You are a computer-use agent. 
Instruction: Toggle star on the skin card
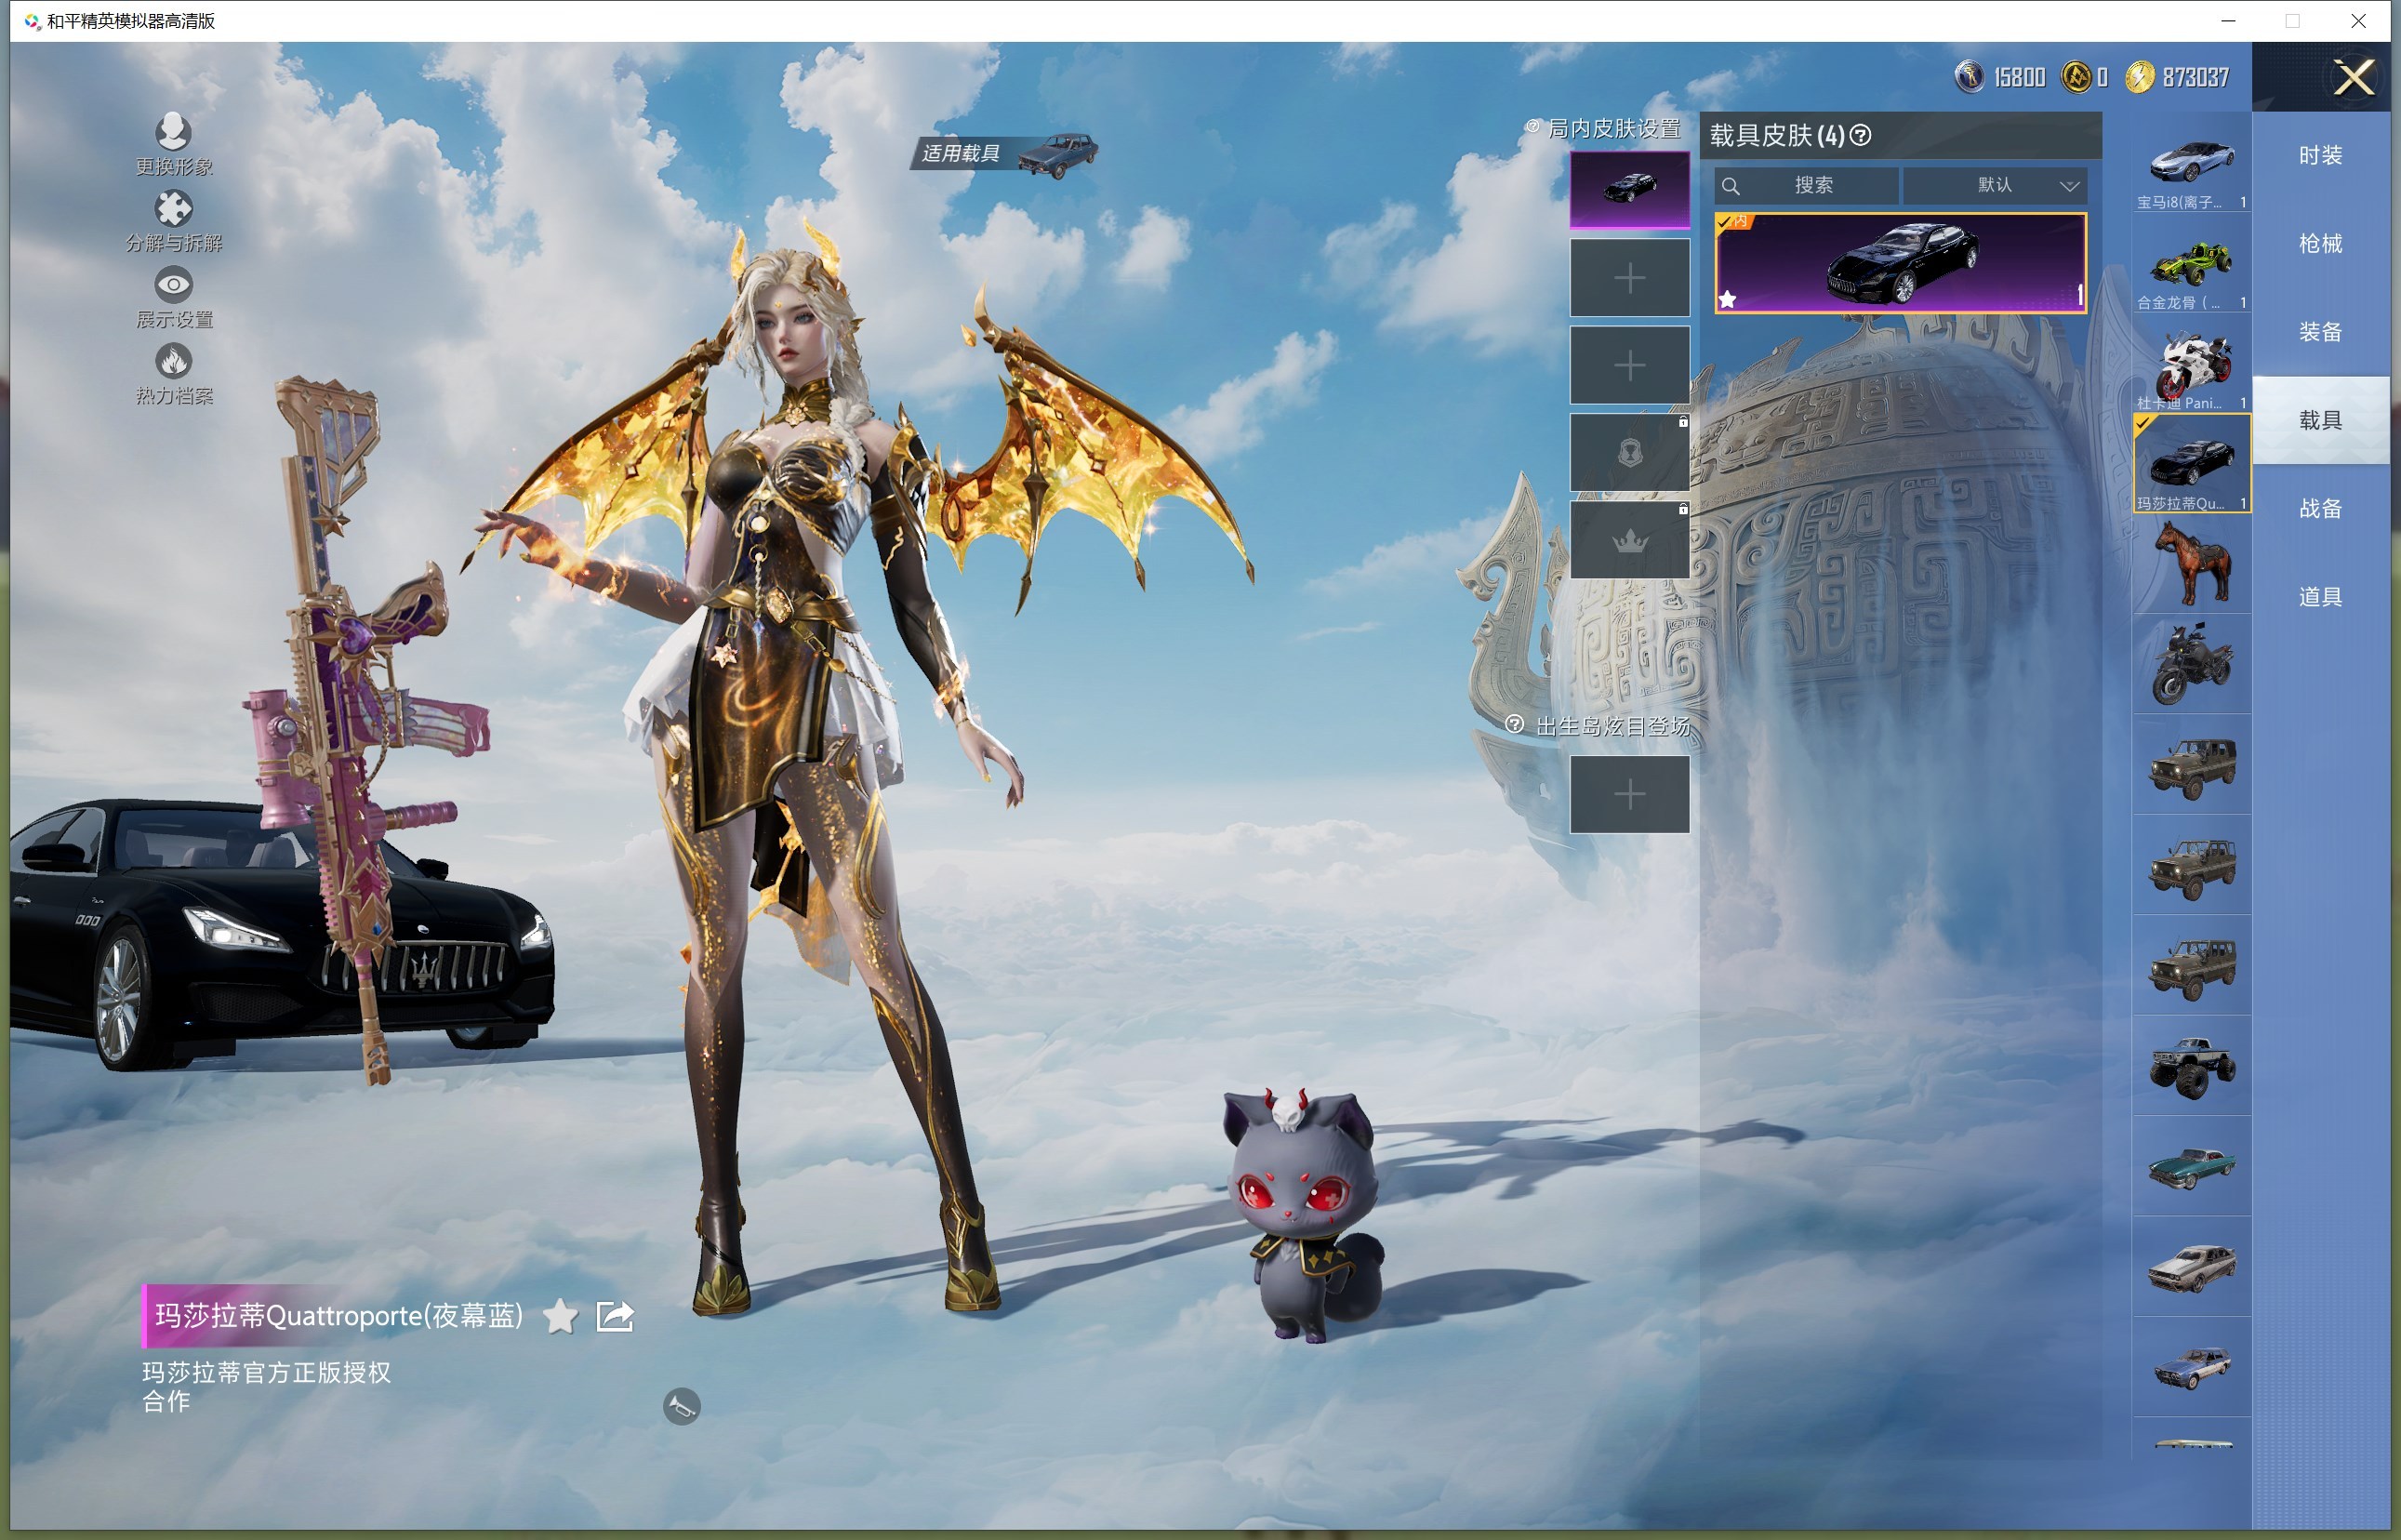[1728, 299]
